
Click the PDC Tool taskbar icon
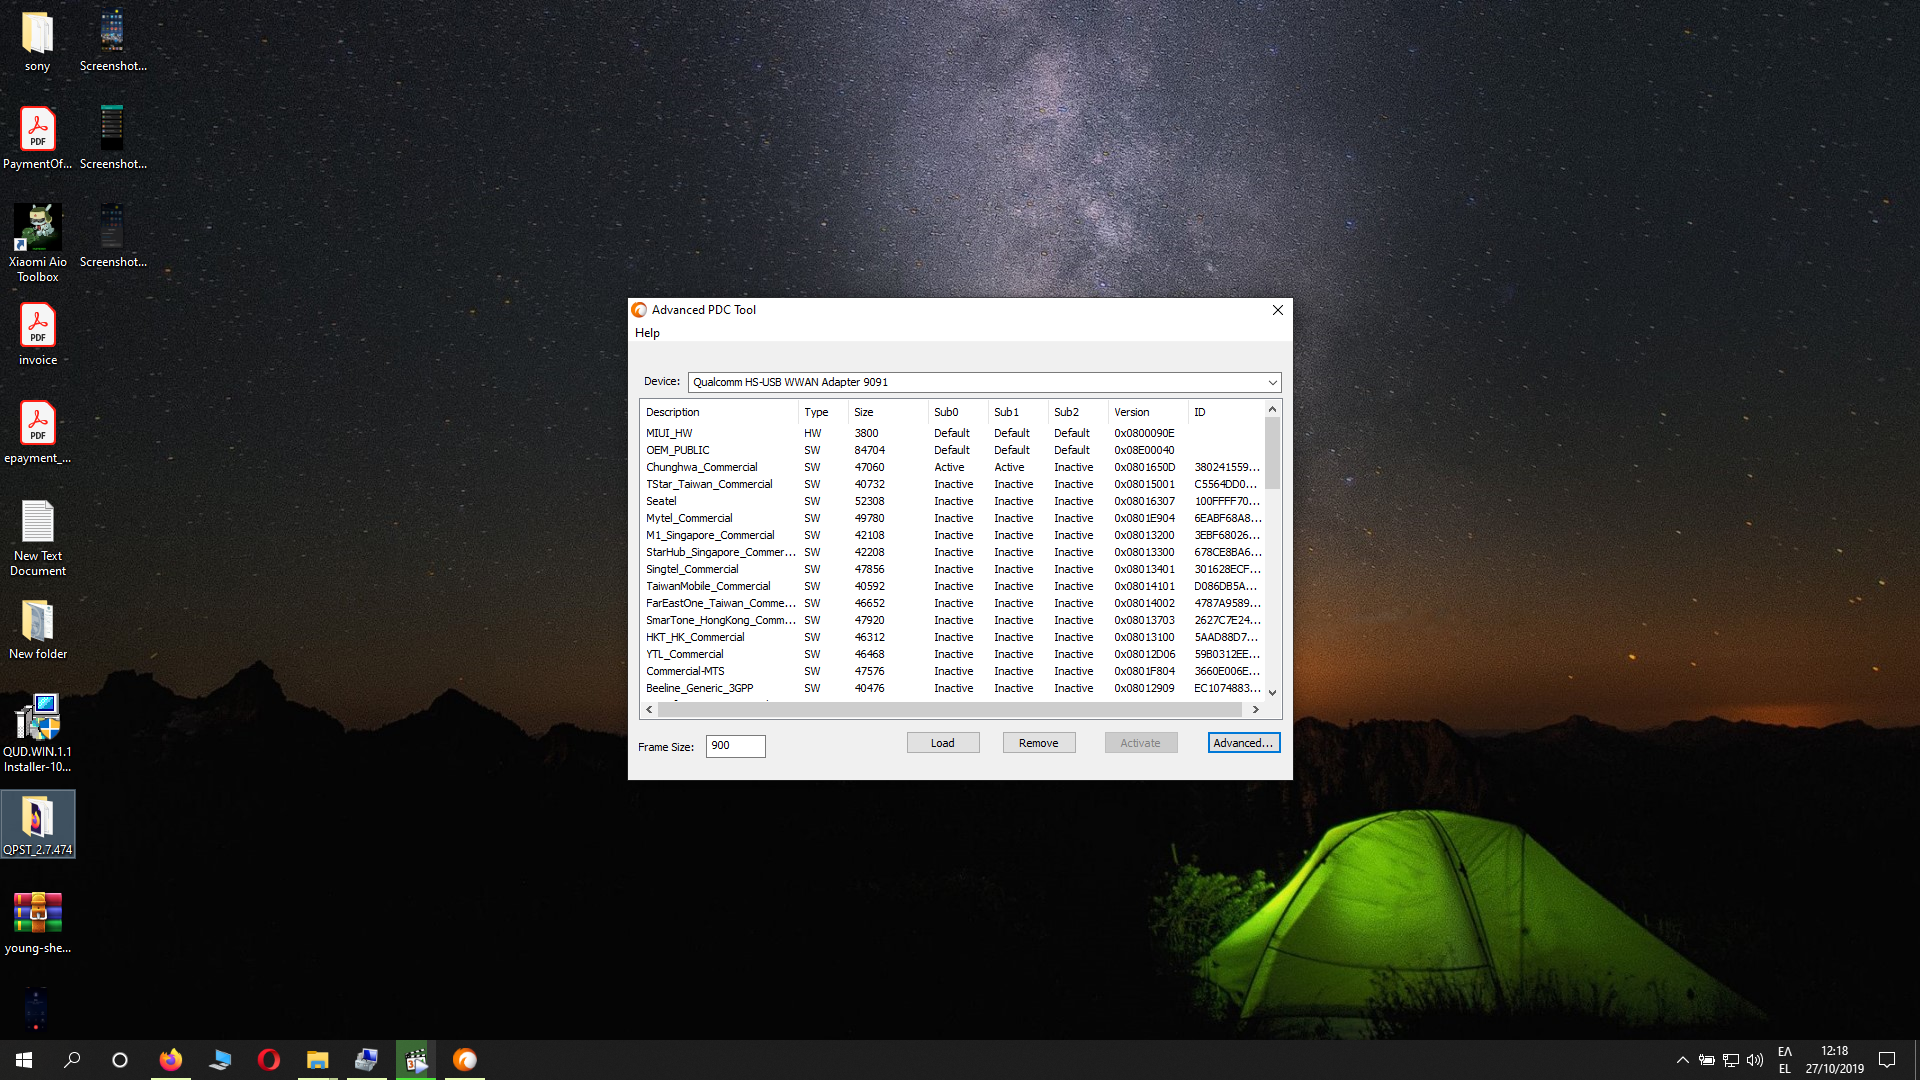coord(465,1060)
